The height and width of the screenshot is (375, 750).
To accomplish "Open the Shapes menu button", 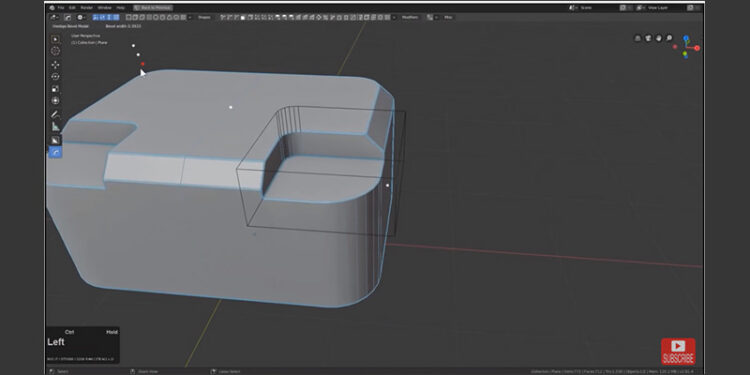I will click(204, 17).
